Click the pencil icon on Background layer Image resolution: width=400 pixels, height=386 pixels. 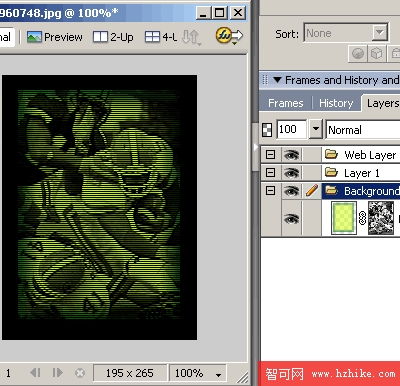point(312,191)
